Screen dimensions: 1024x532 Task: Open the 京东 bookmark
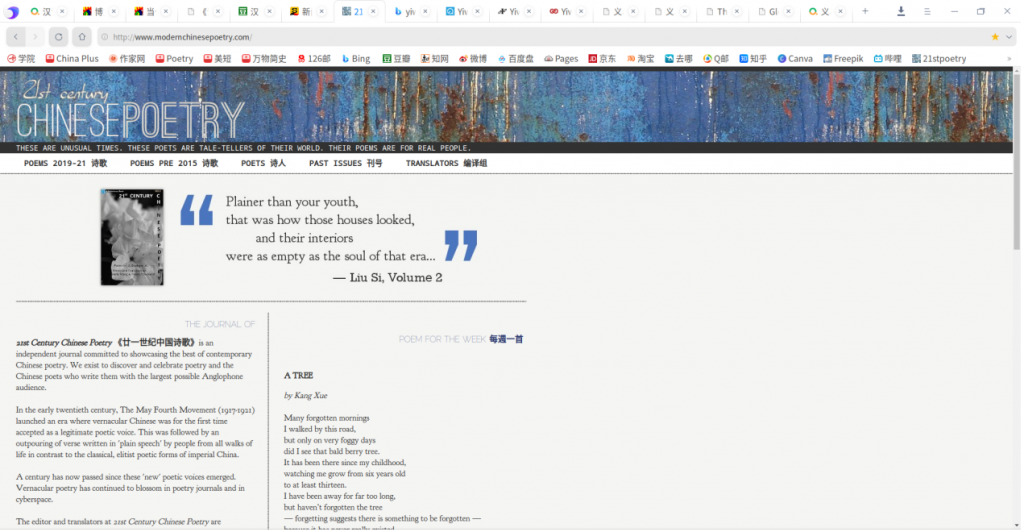(x=602, y=59)
